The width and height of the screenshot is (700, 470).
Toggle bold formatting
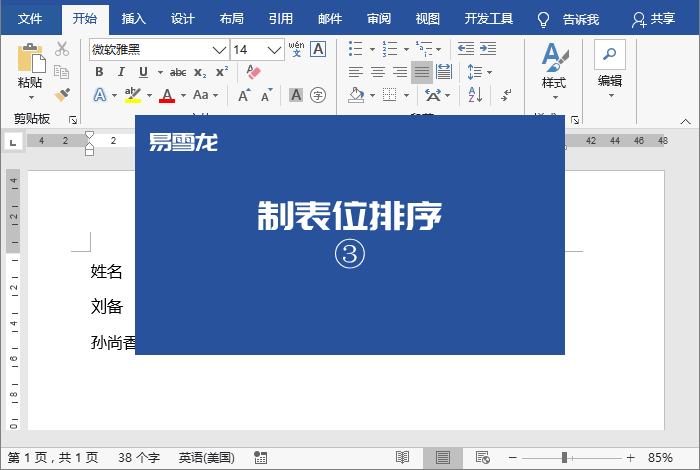click(99, 72)
